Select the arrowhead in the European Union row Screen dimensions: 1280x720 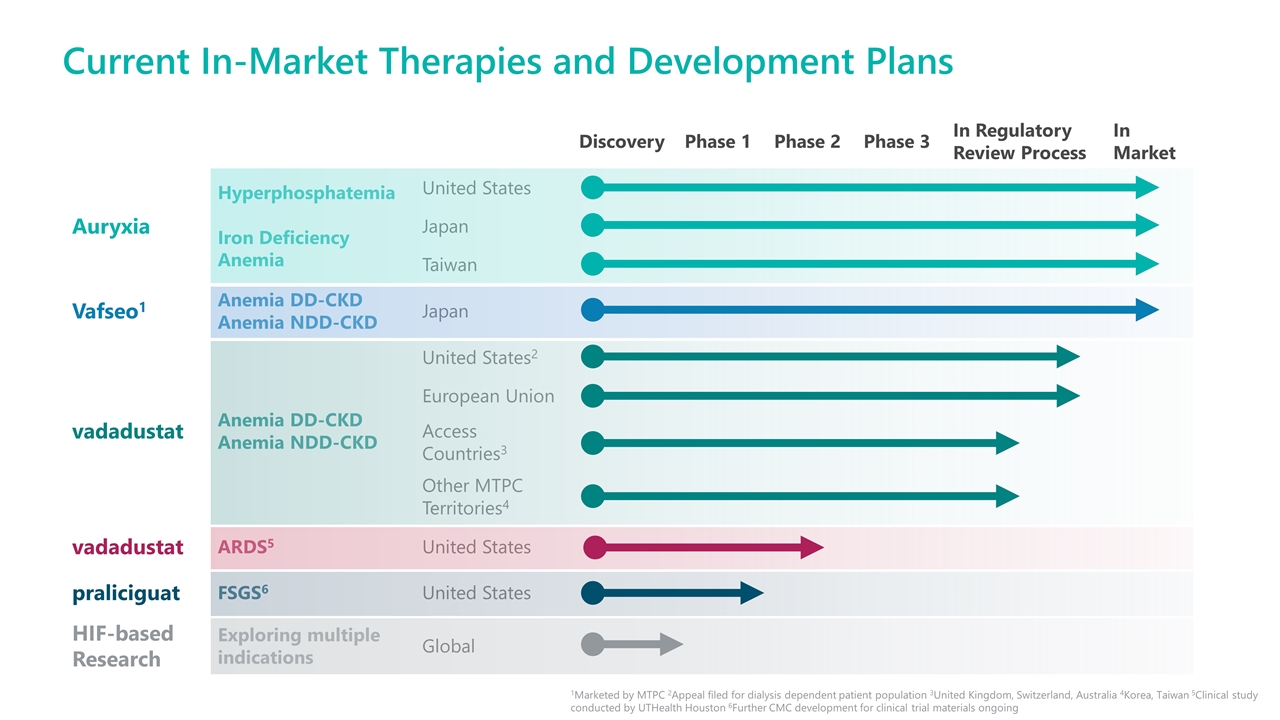[1067, 396]
